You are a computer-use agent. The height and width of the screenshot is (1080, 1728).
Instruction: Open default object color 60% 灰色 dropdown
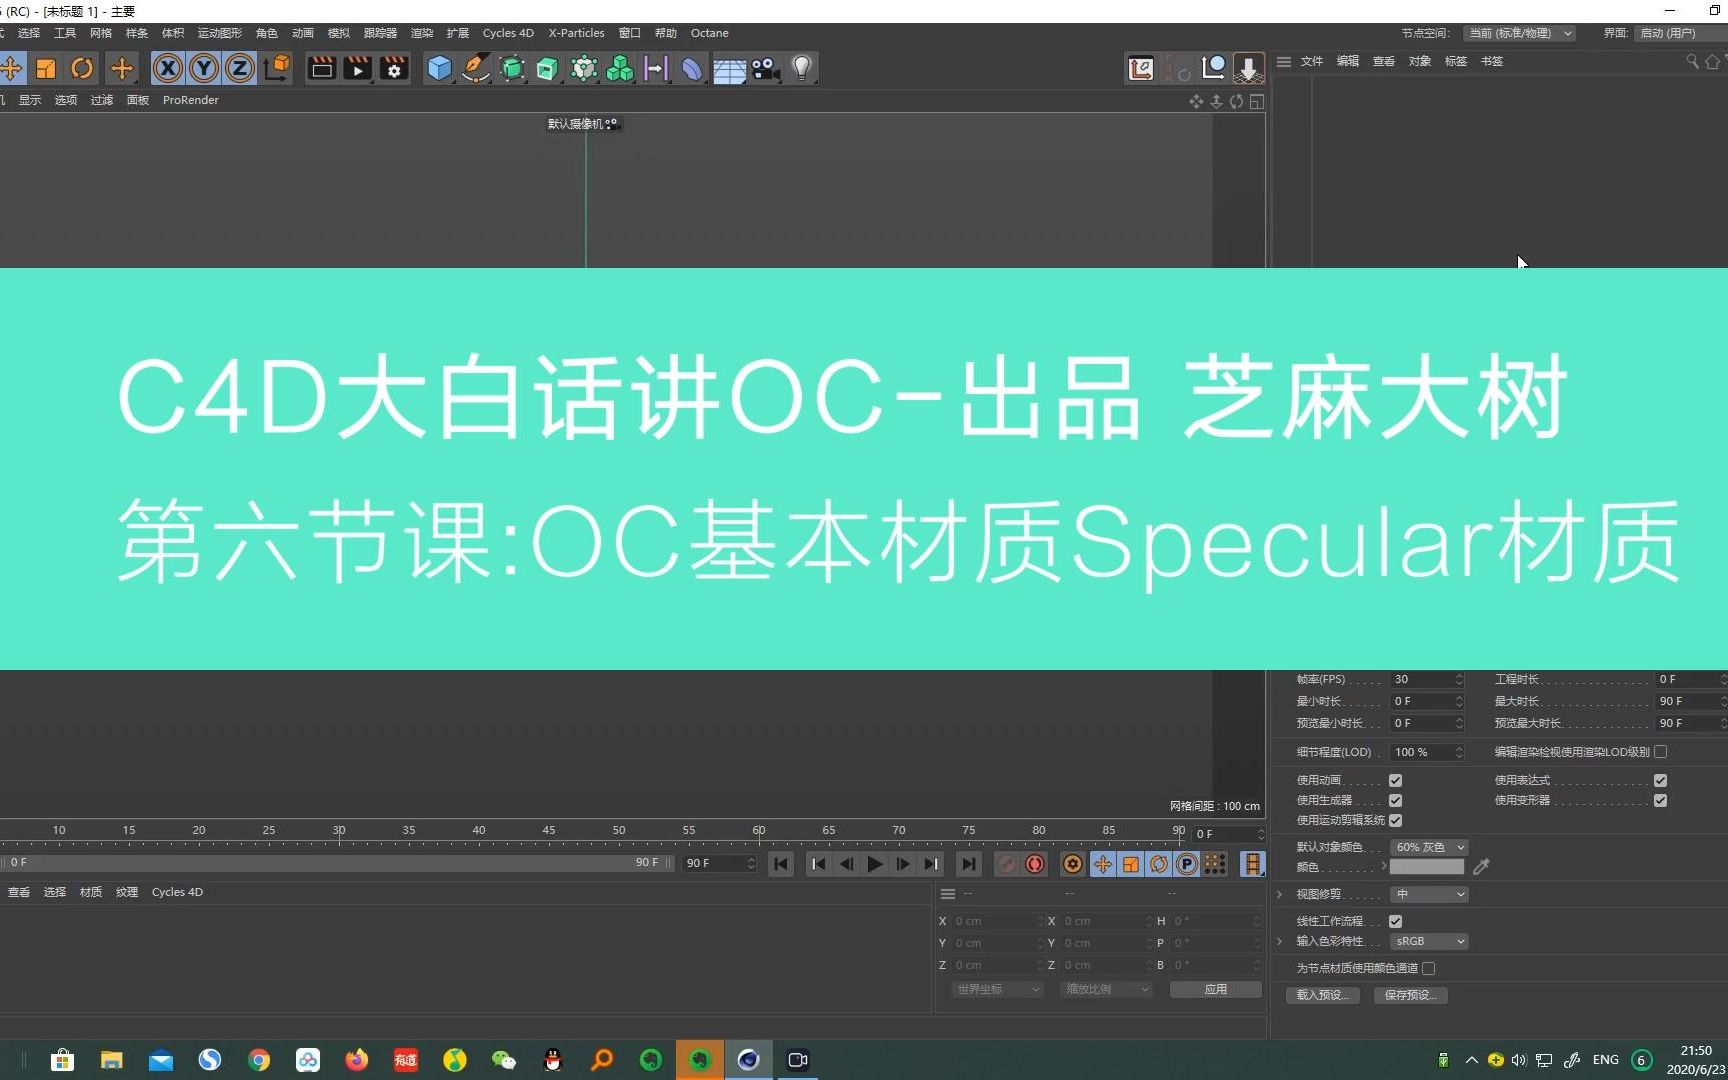[1429, 847]
